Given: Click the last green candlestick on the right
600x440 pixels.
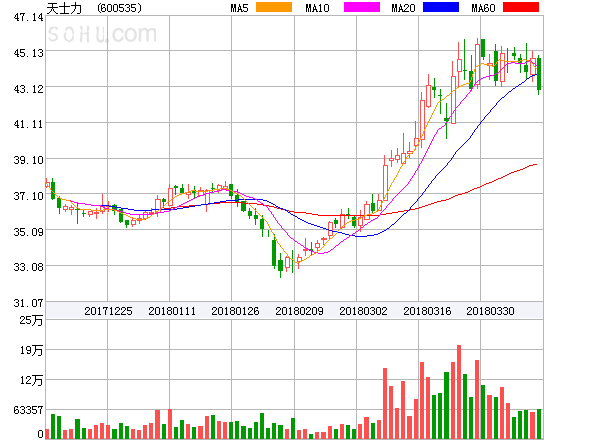Looking at the screenshot, I should [539, 74].
